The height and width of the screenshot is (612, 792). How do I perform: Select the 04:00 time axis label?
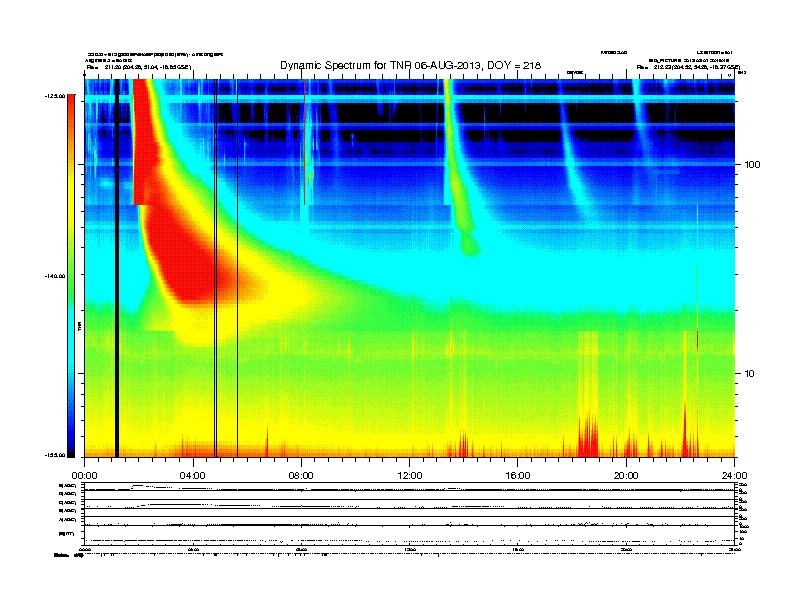193,476
